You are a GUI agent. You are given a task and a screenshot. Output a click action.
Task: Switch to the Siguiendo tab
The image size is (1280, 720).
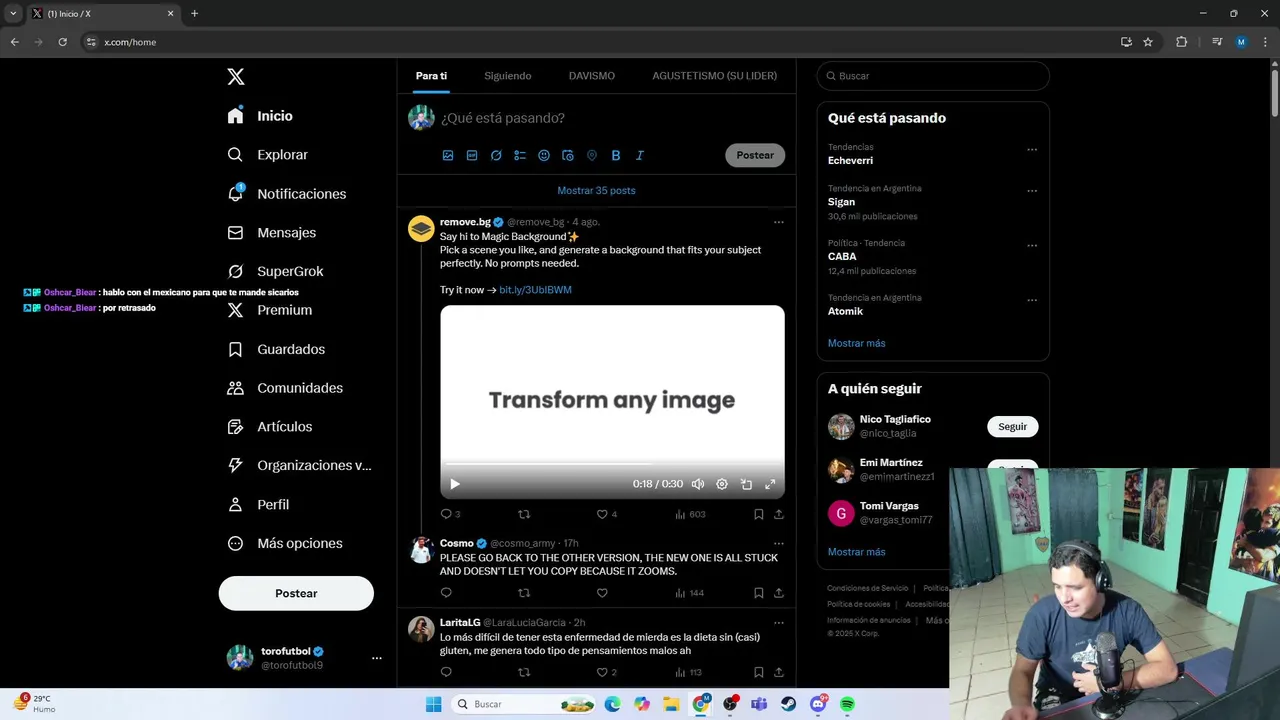tap(508, 76)
